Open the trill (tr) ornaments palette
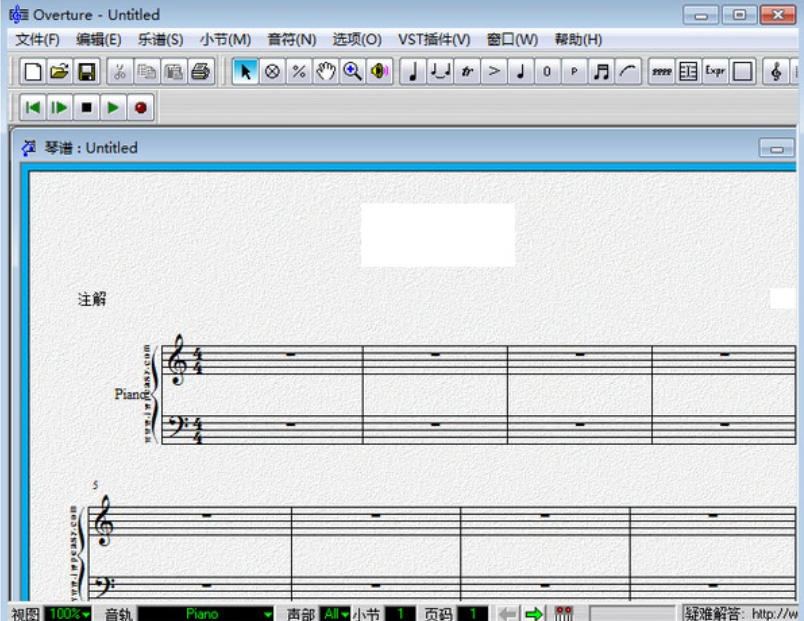 (x=466, y=72)
